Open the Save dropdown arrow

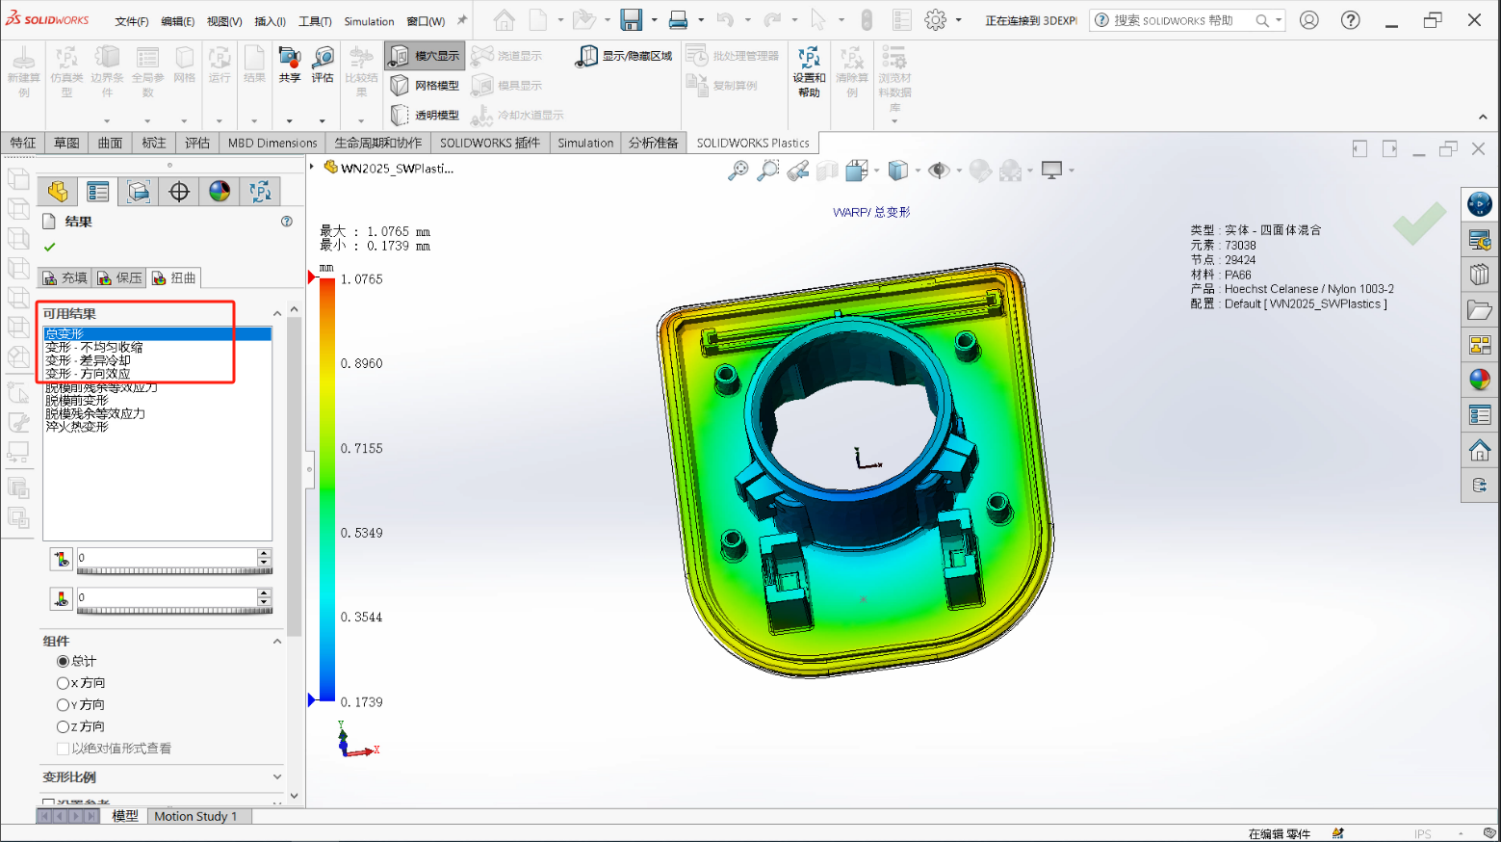pos(654,20)
